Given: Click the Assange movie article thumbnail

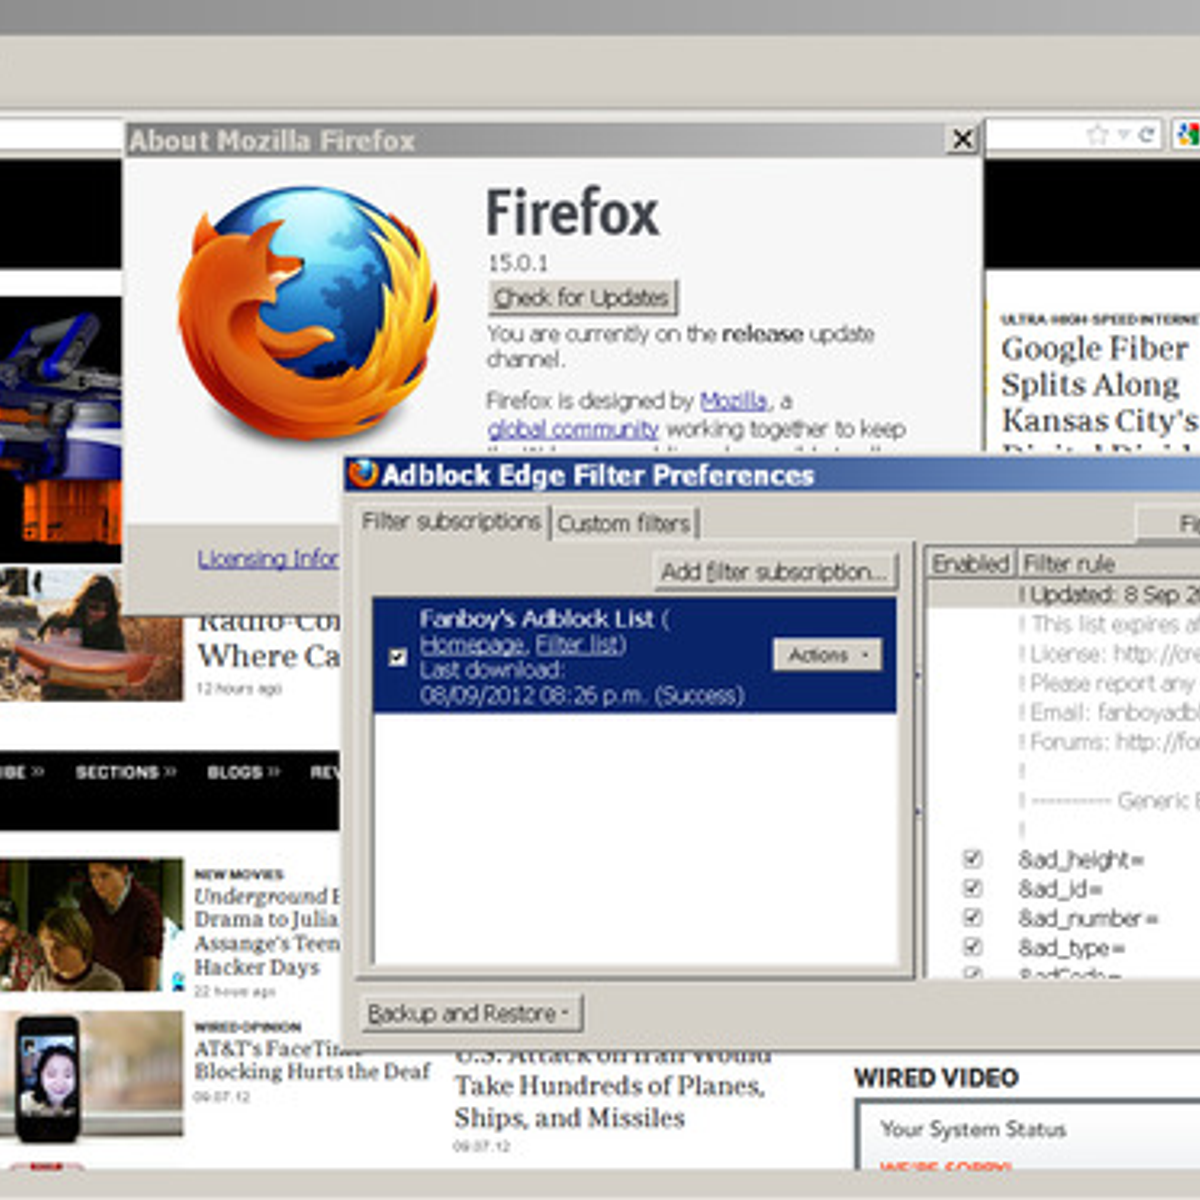Looking at the screenshot, I should point(91,924).
